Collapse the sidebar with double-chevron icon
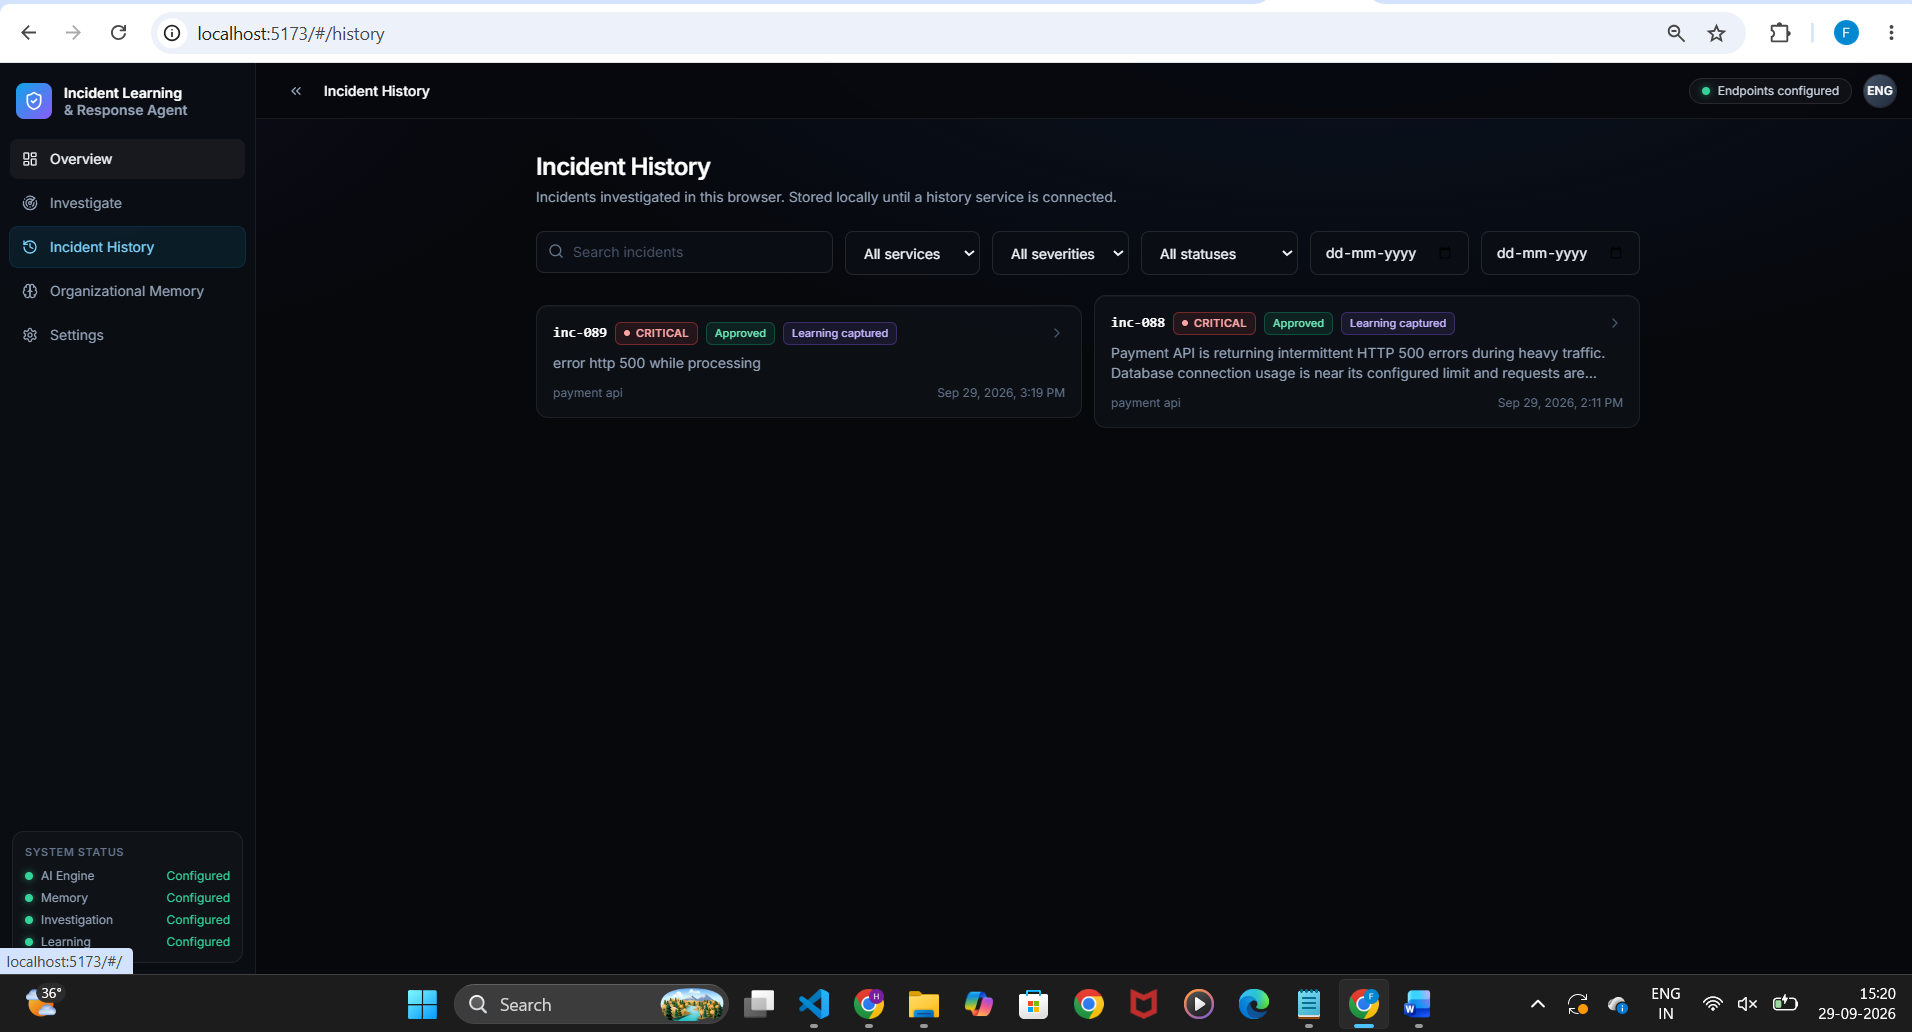Screen dimensions: 1912x1032 (x=296, y=91)
